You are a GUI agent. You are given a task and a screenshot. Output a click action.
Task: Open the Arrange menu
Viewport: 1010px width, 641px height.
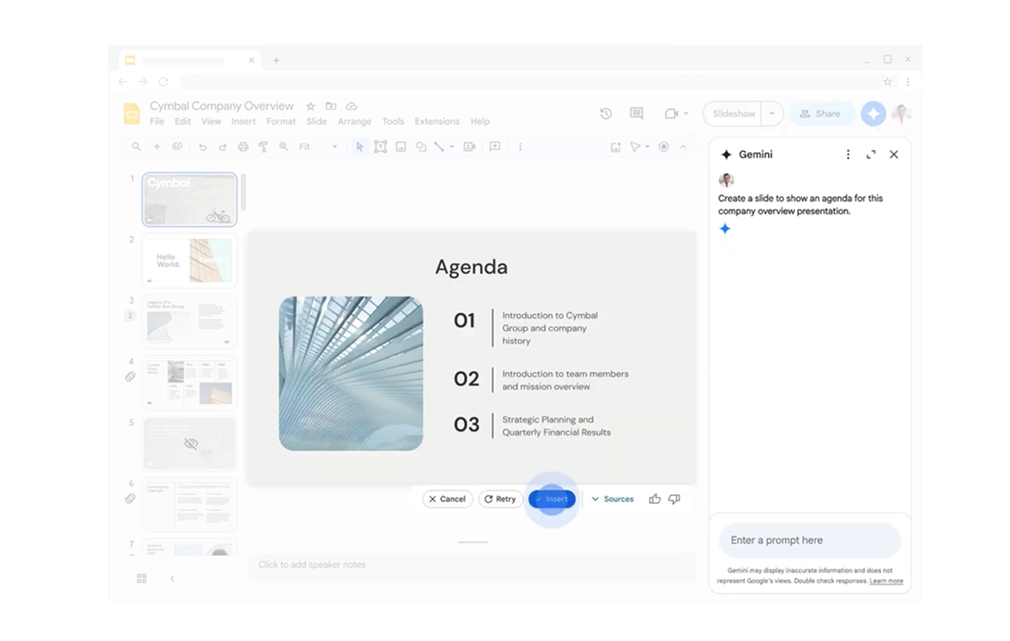(354, 122)
